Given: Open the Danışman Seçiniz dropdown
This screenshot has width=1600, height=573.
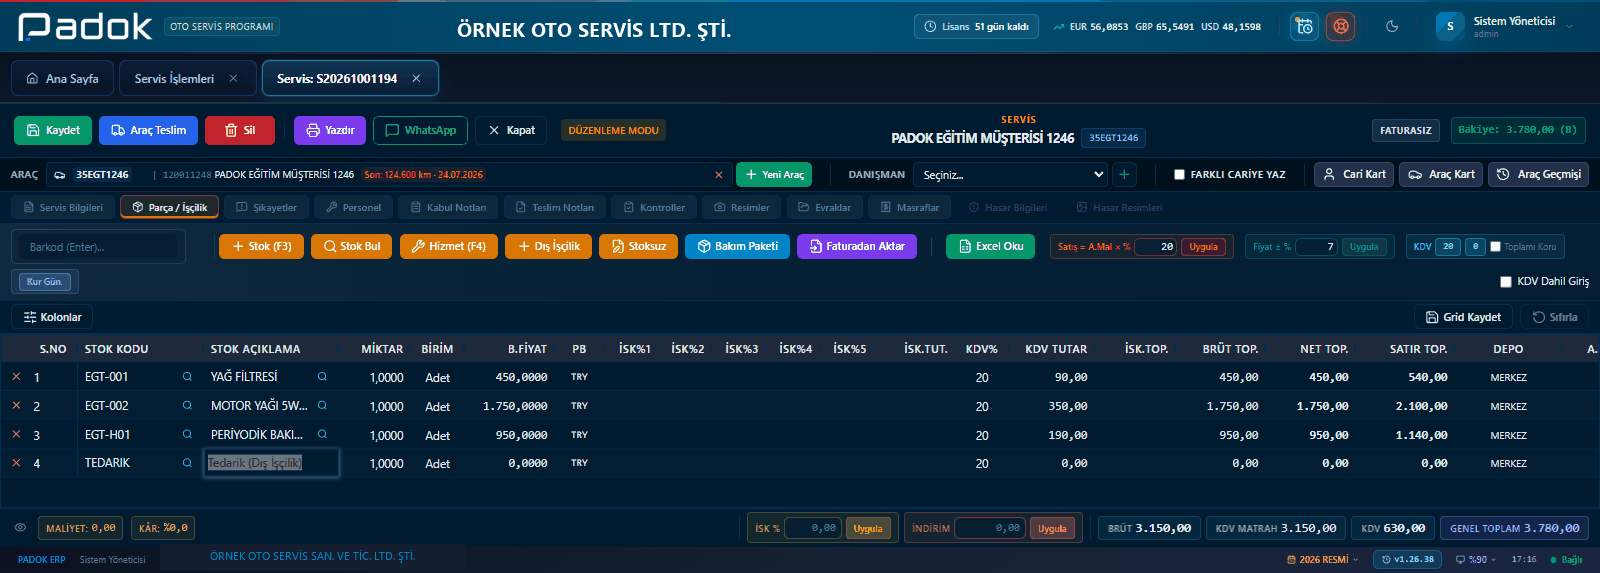Looking at the screenshot, I should pyautogui.click(x=1012, y=174).
